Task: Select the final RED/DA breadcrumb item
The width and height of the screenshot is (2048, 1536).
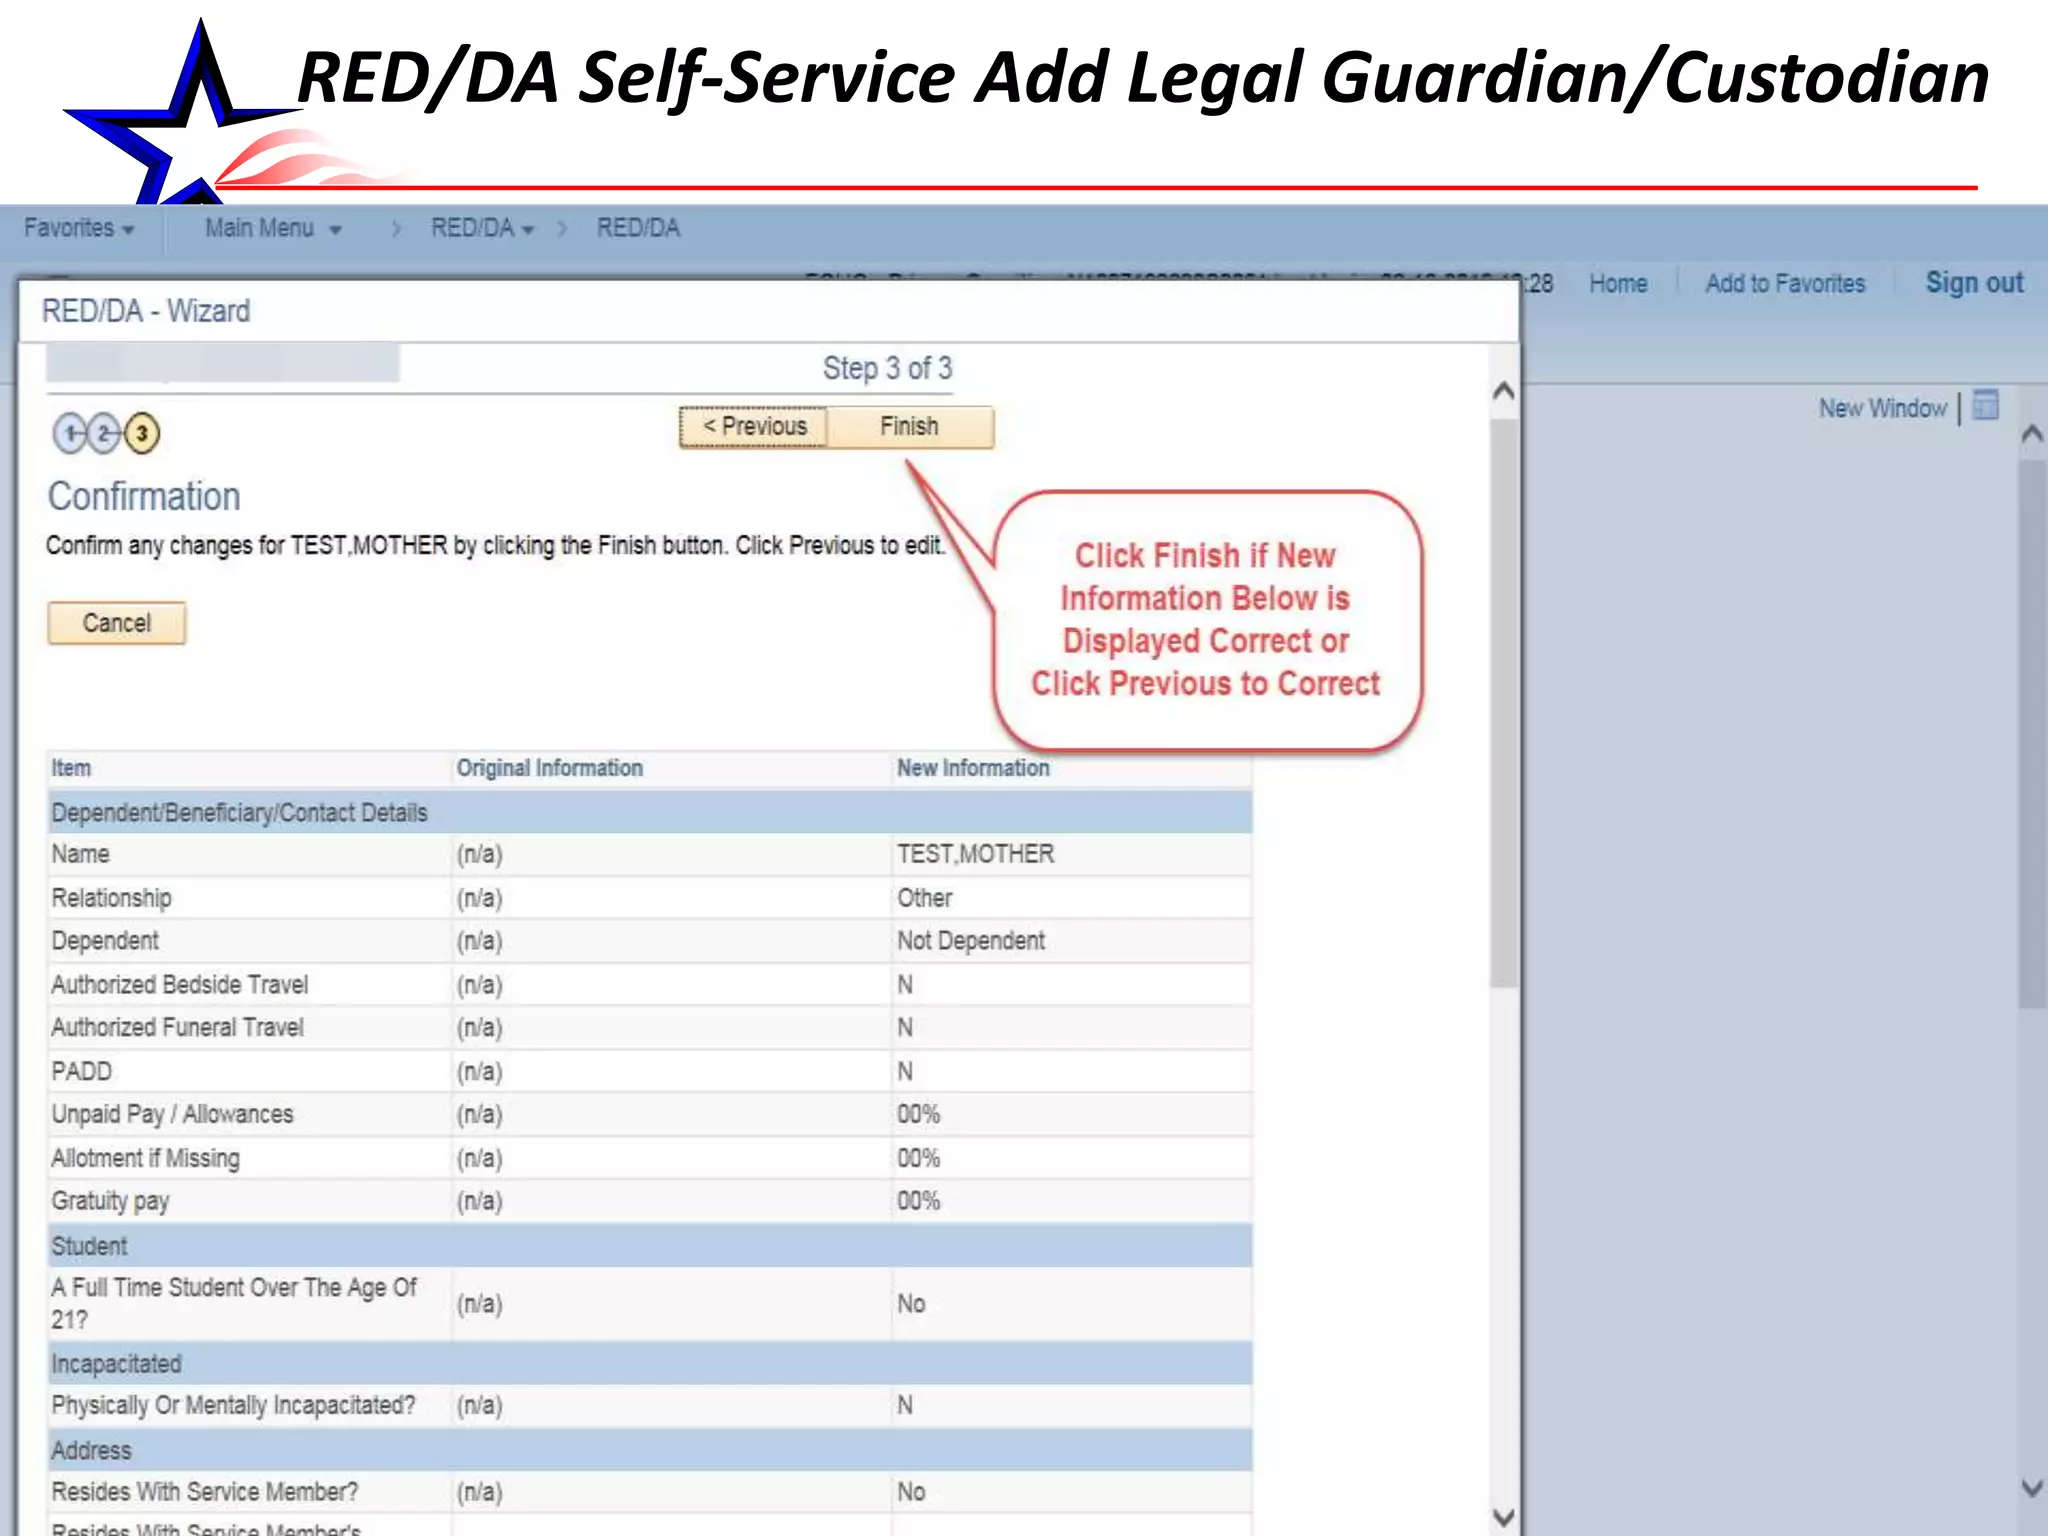Action: (x=638, y=228)
